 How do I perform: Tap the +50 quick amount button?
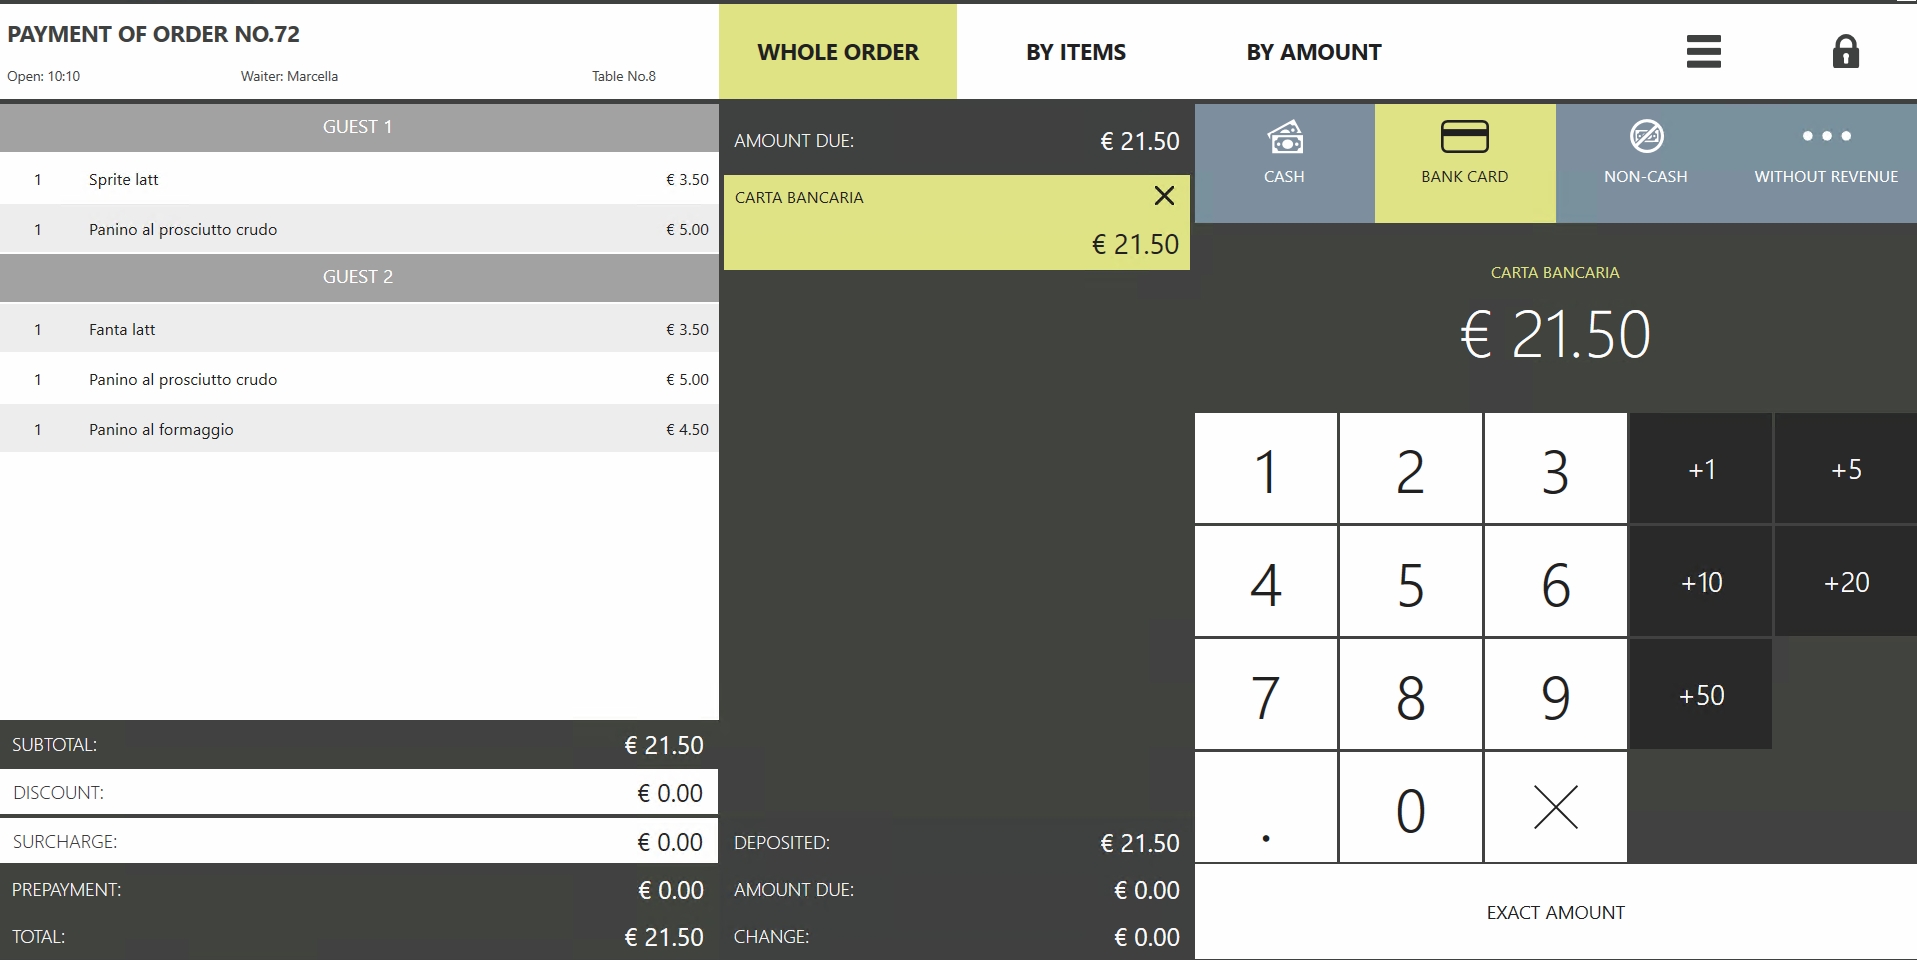point(1701,695)
